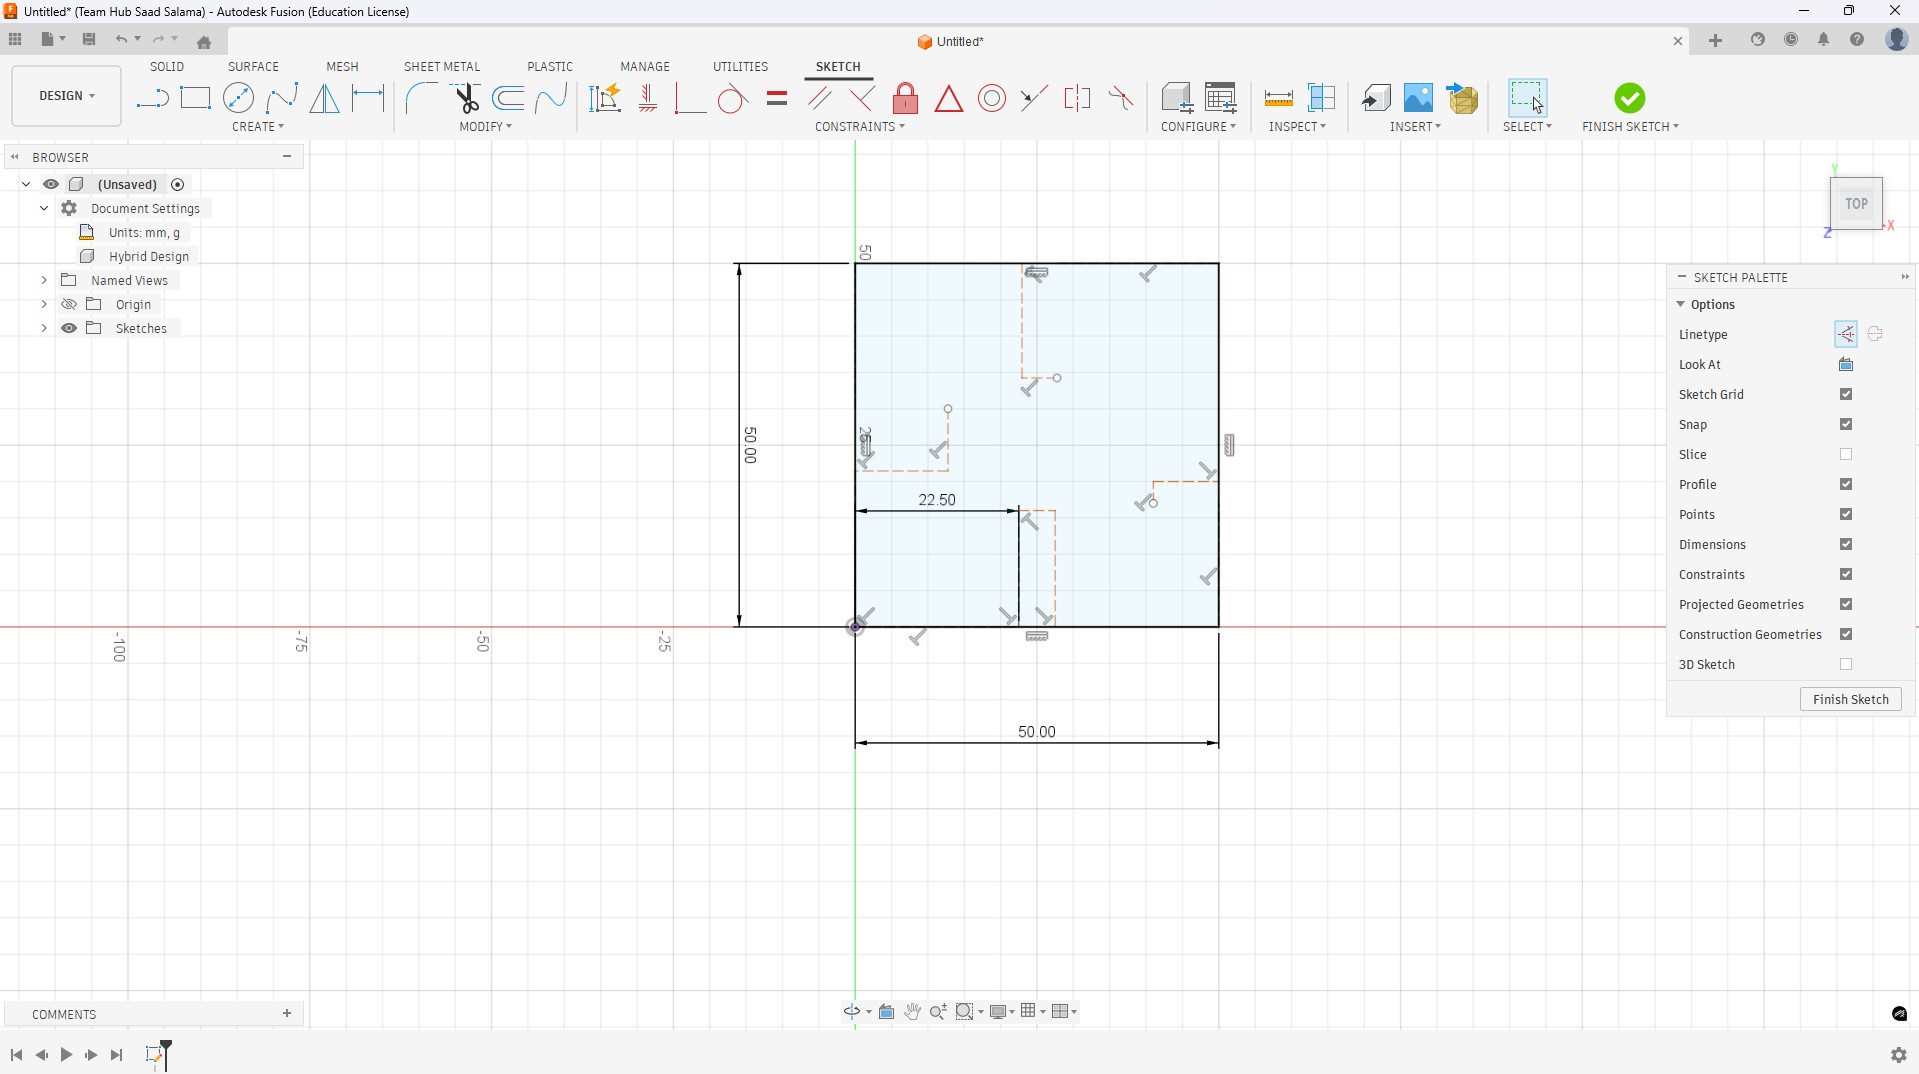1919x1074 pixels.
Task: Enable the Slice checkbox
Action: point(1846,454)
